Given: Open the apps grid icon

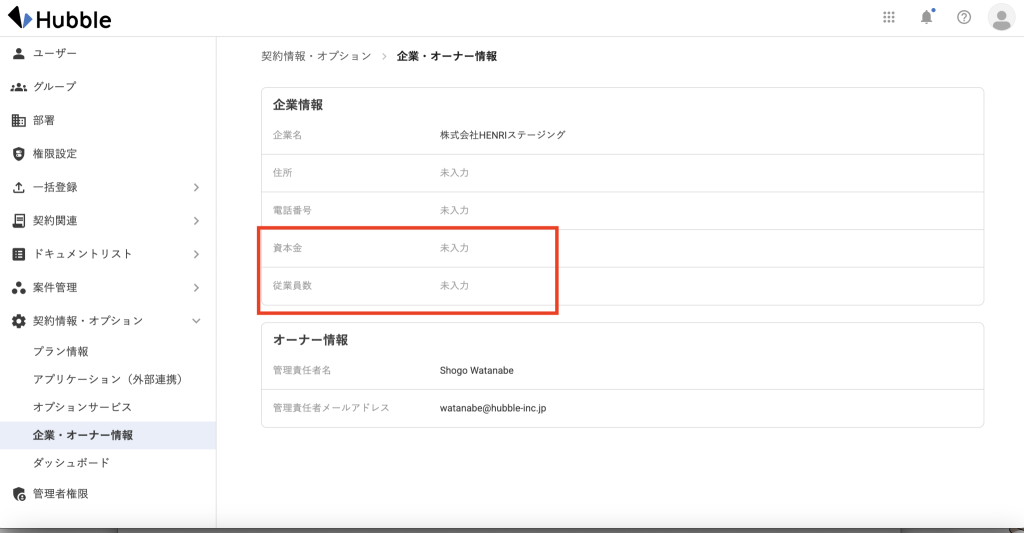Looking at the screenshot, I should click(889, 17).
